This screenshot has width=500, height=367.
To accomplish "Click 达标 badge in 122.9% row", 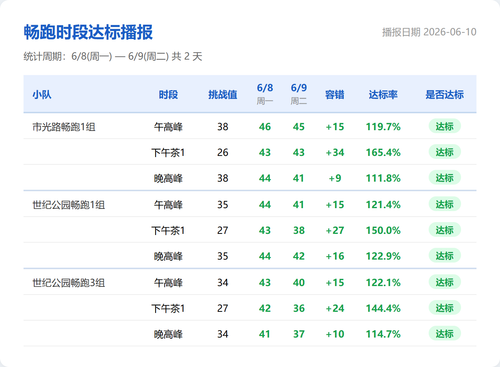I will [x=444, y=256].
